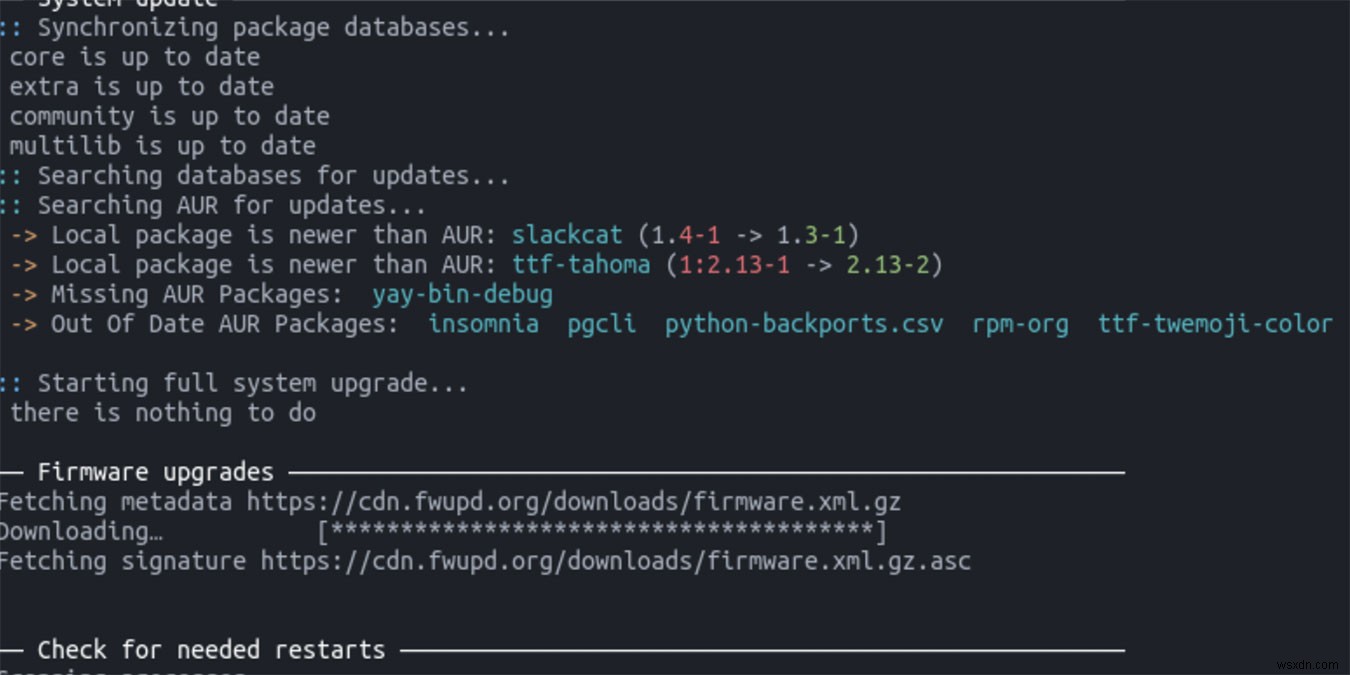Click the slackcat package name
The height and width of the screenshot is (675, 1350).
point(567,235)
